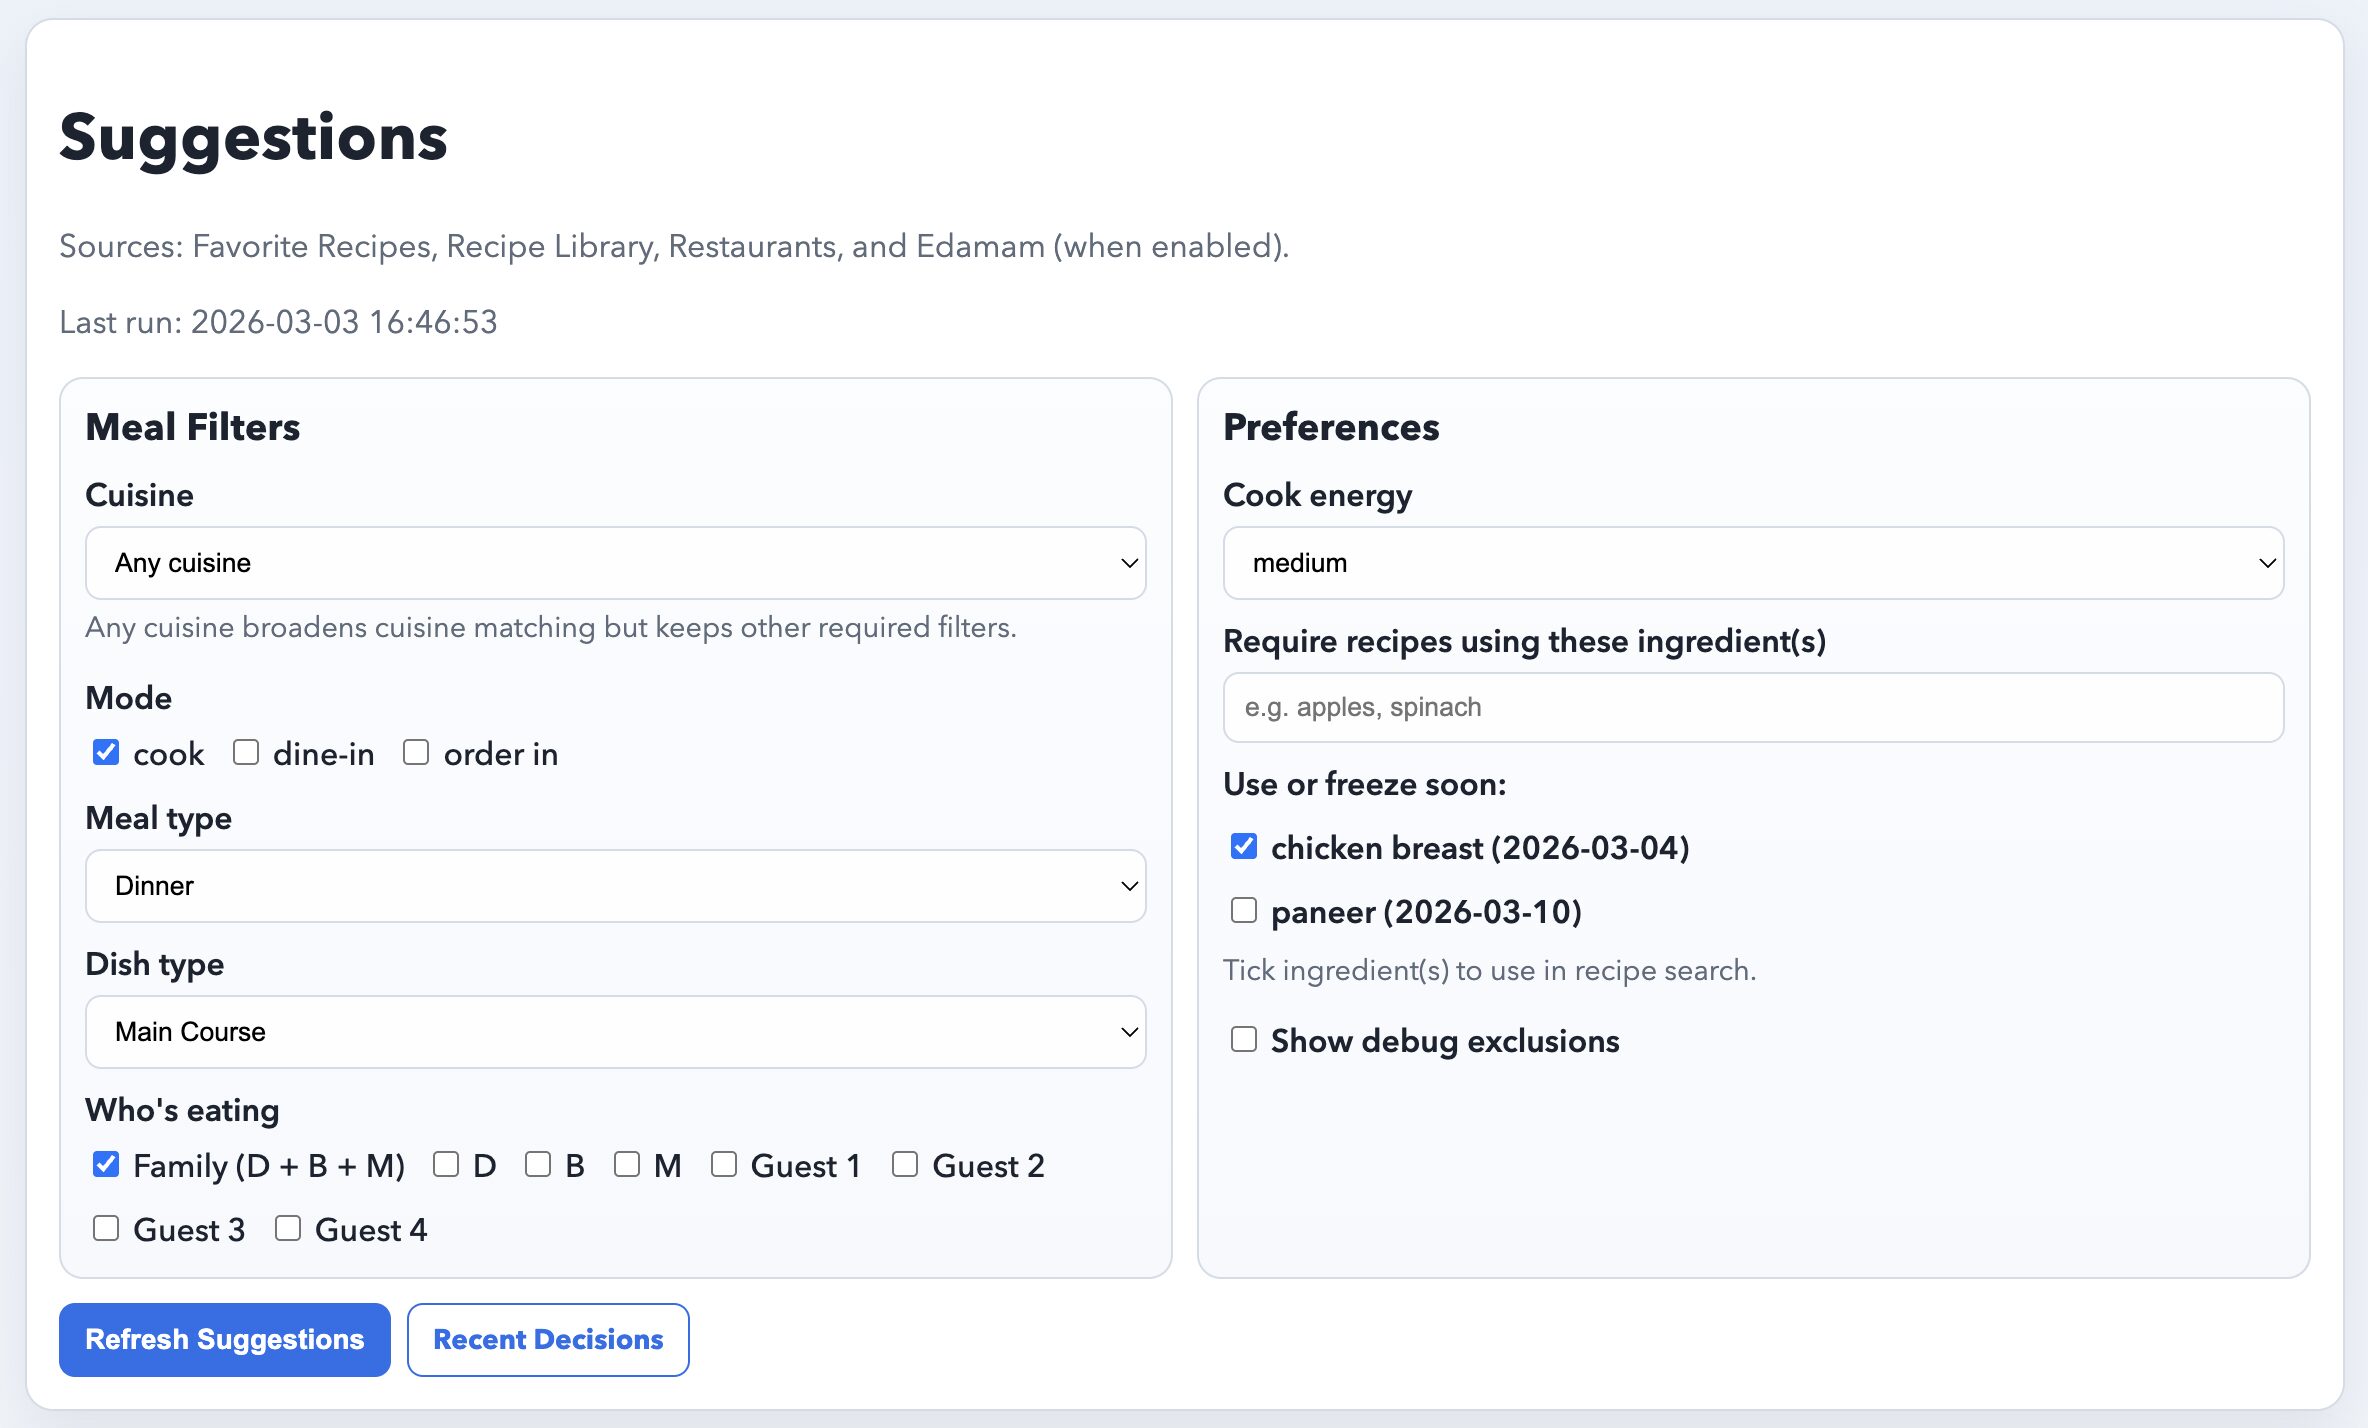Enable the dine-in mode checkbox
The height and width of the screenshot is (1428, 2368).
246,753
